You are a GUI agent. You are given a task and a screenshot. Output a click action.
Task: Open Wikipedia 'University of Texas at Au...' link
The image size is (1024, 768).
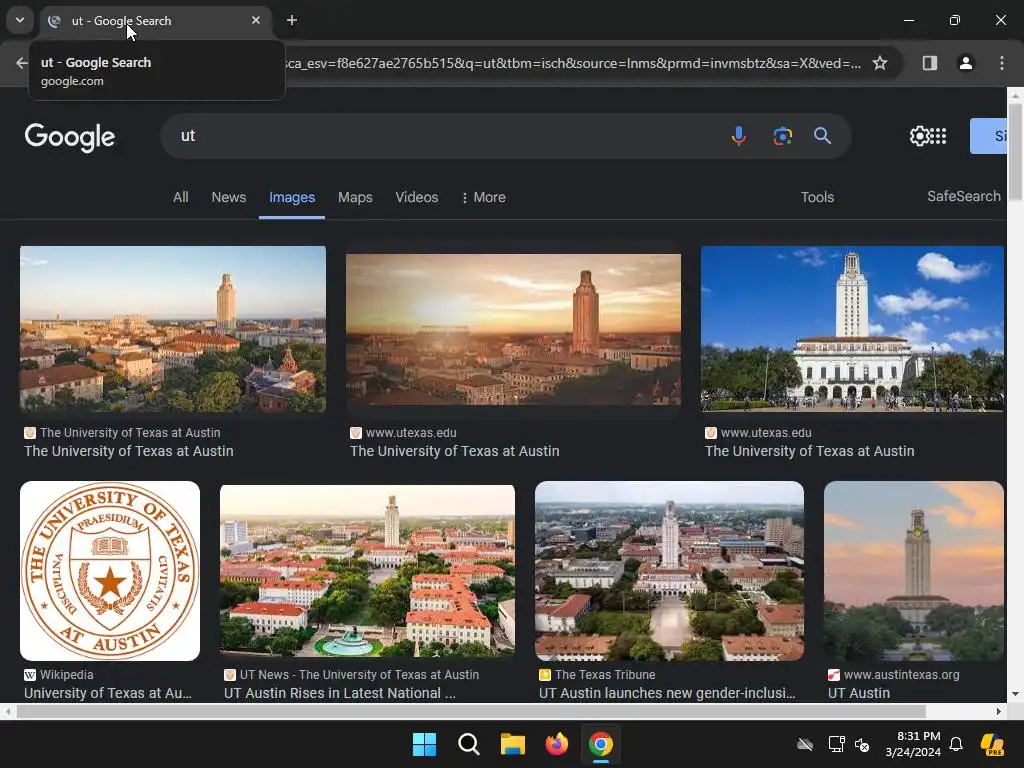[108, 694]
